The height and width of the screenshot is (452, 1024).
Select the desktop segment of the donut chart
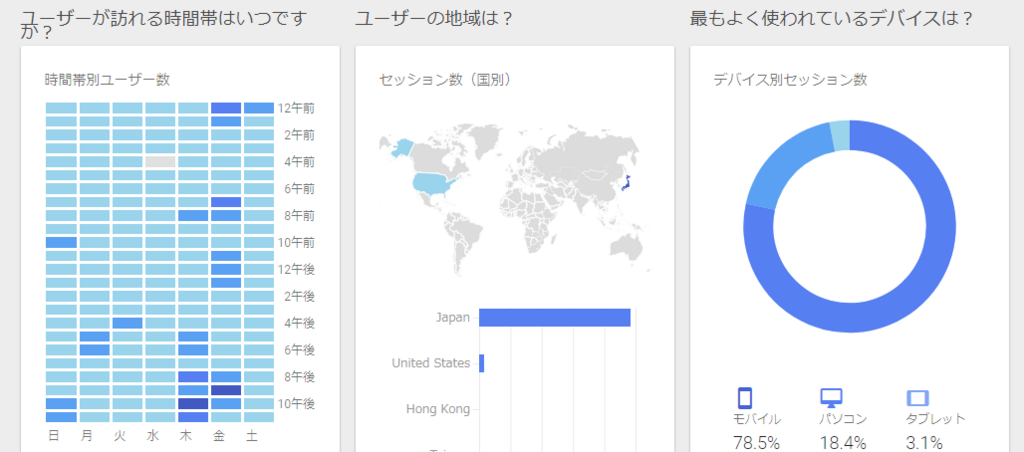click(790, 163)
